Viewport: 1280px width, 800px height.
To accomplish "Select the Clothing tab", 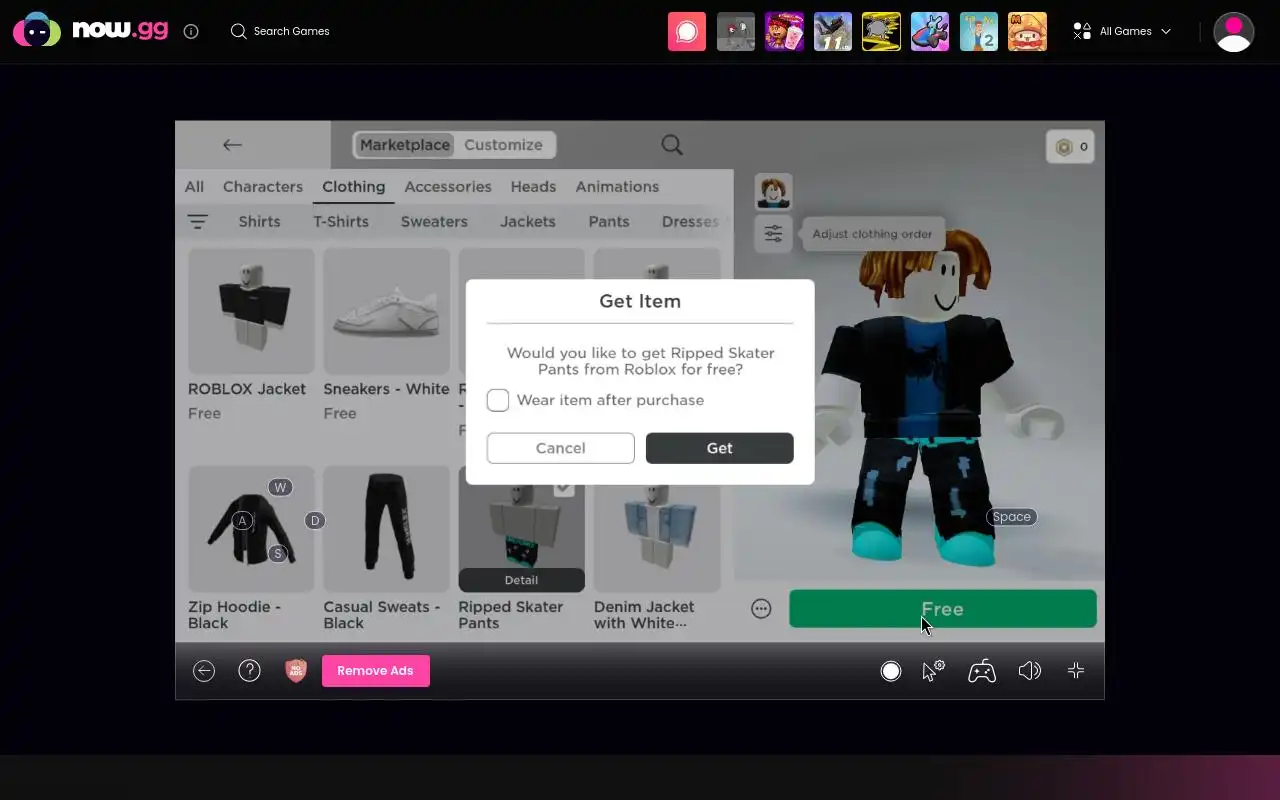I will point(353,187).
